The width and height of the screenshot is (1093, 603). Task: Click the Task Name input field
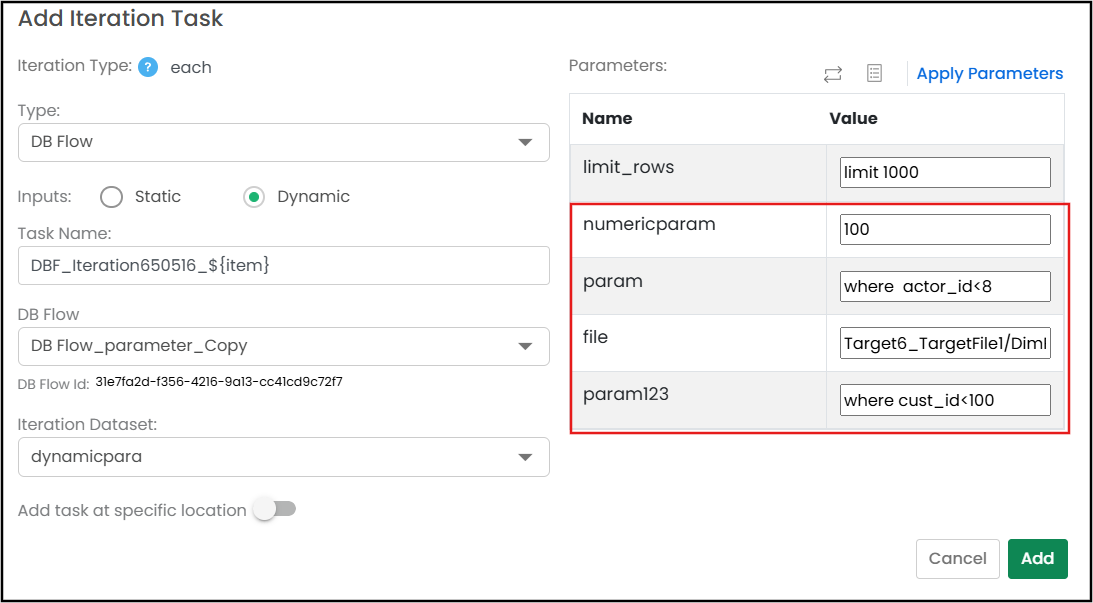[x=284, y=266]
